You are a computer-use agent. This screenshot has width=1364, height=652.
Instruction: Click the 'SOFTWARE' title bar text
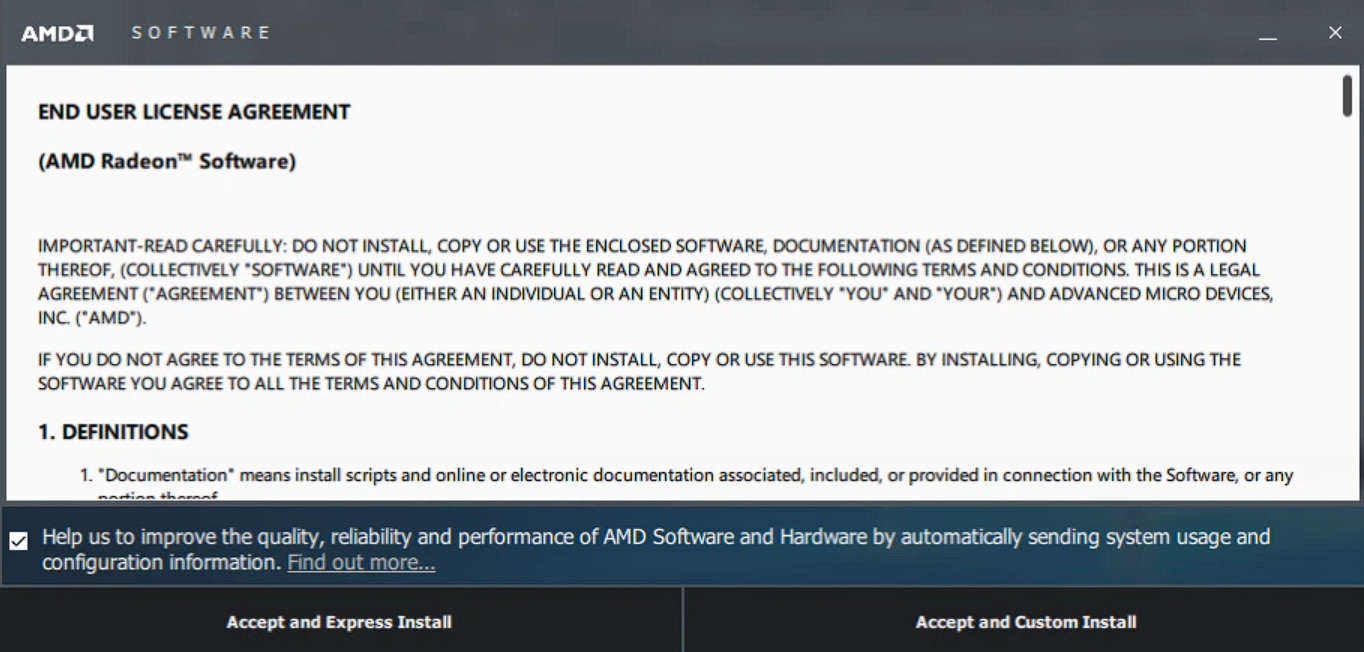click(201, 33)
